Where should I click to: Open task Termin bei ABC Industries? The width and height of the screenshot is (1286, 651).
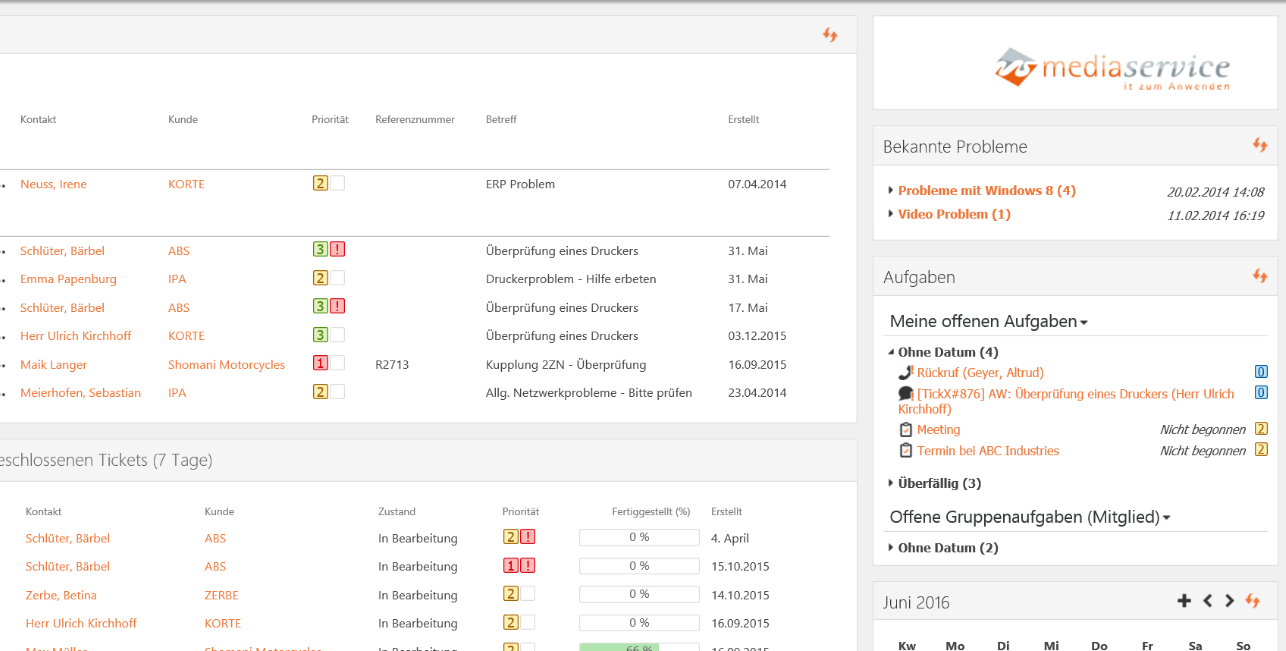988,451
